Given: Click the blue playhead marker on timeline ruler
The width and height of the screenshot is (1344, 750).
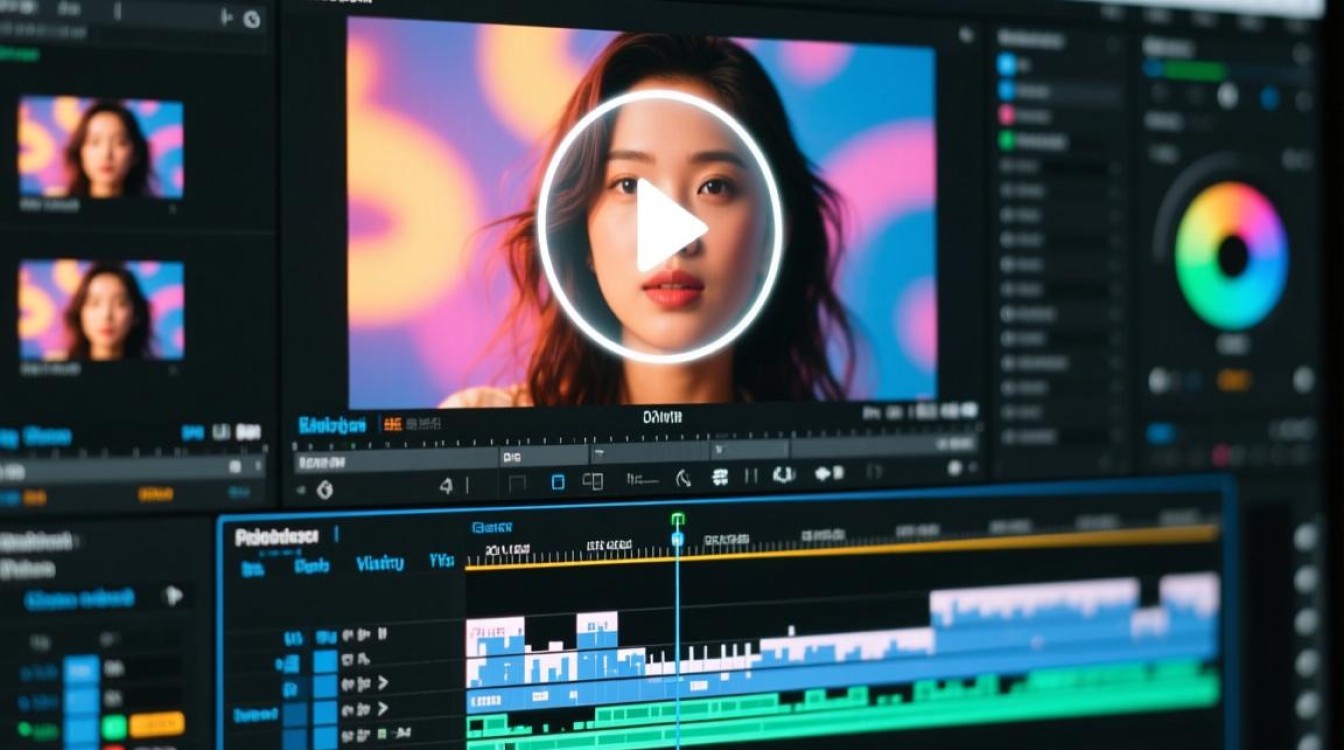Looking at the screenshot, I should (677, 539).
